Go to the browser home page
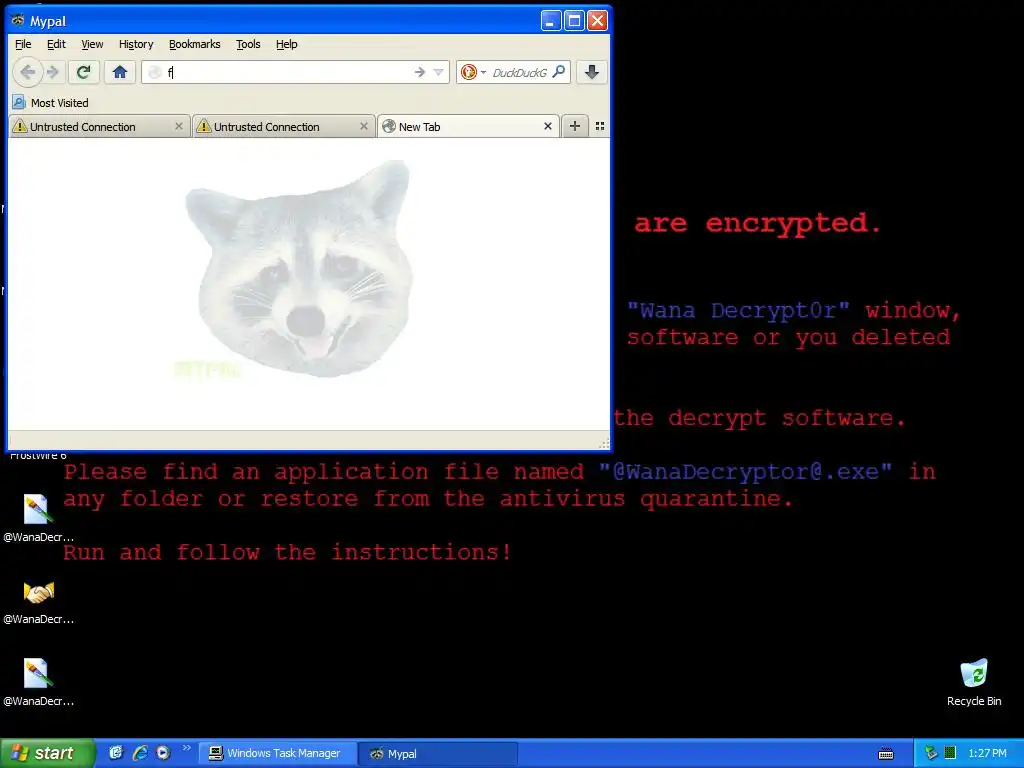This screenshot has width=1024, height=768. click(x=120, y=72)
